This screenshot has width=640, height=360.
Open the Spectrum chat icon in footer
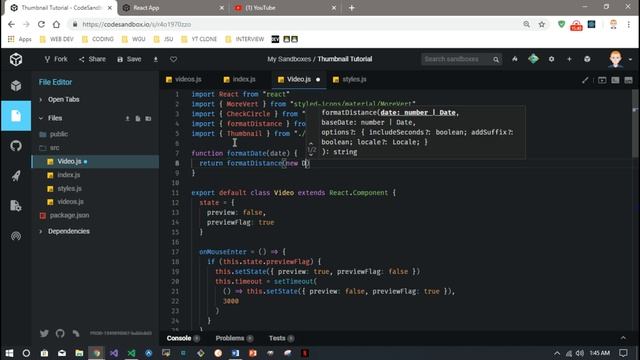tap(76, 333)
